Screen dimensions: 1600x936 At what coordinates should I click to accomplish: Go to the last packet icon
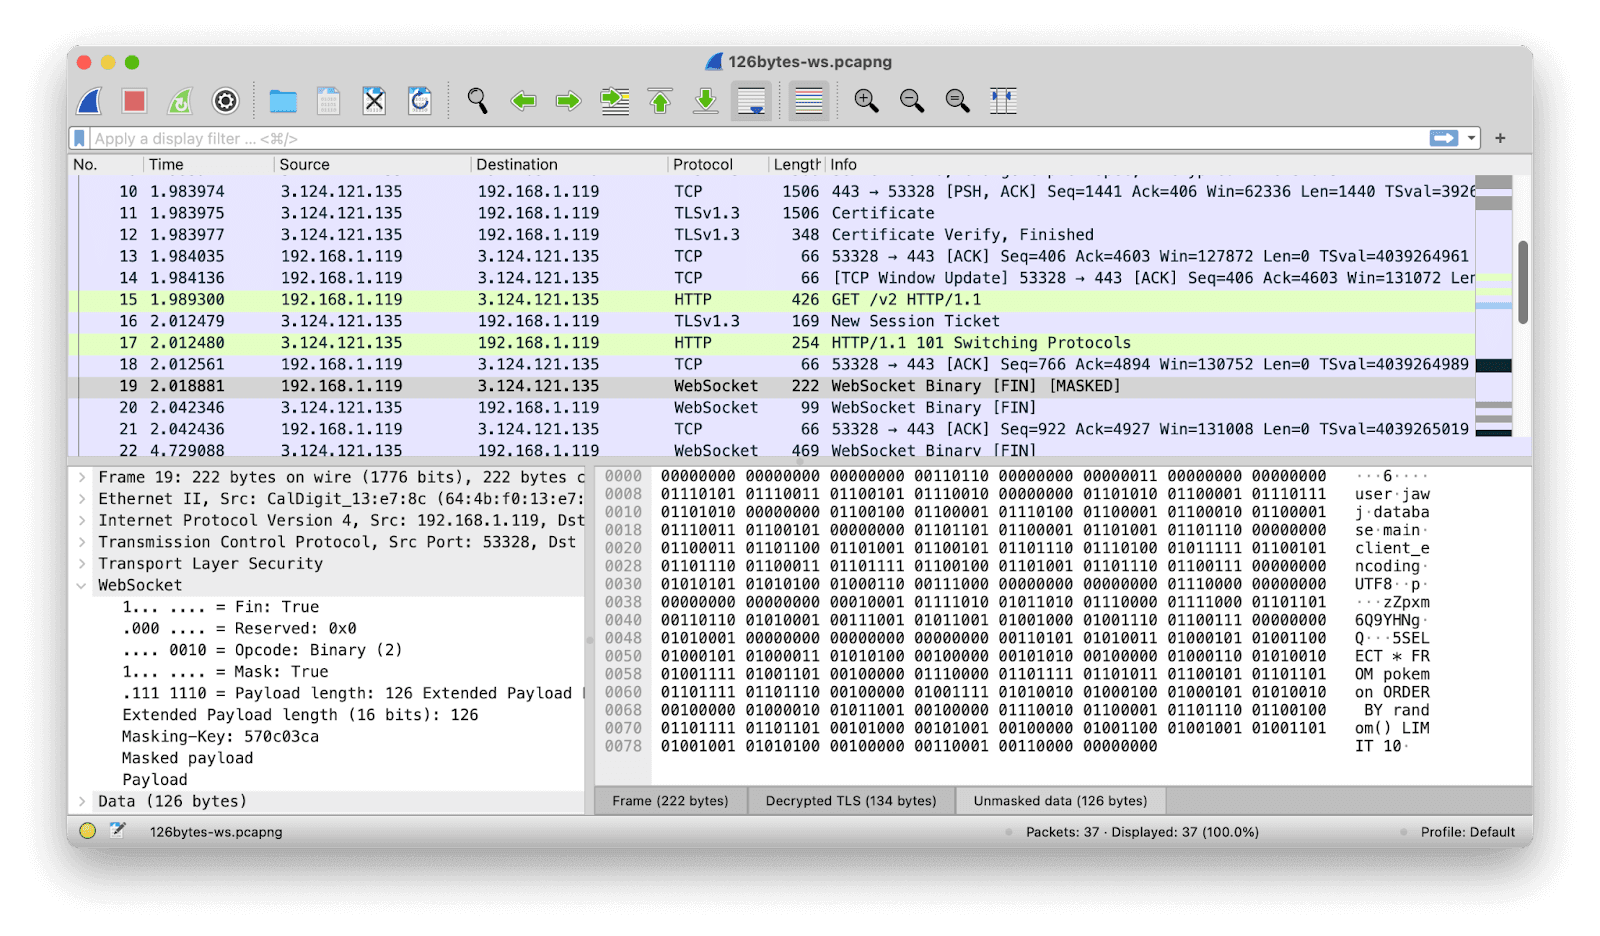tap(706, 101)
